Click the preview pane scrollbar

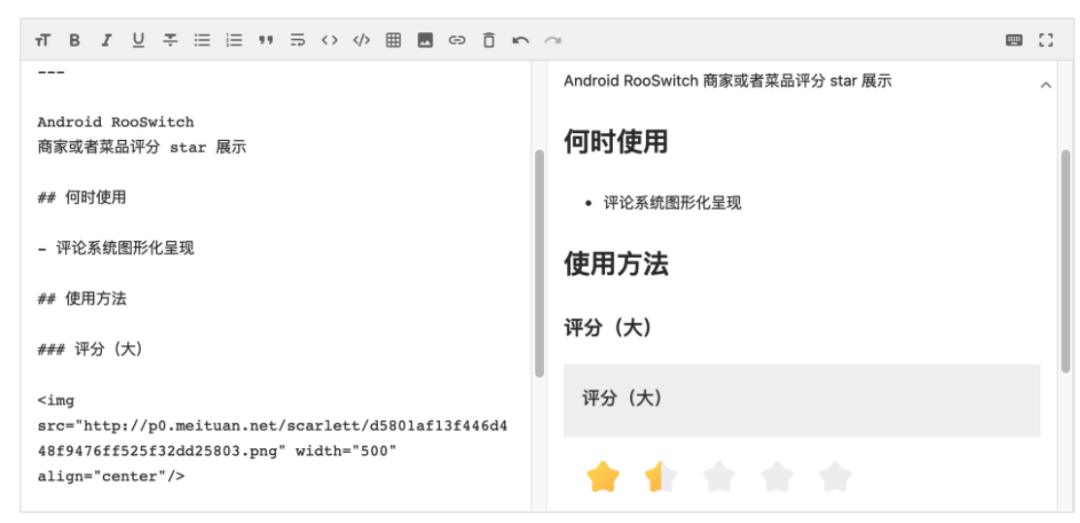pyautogui.click(x=1066, y=262)
